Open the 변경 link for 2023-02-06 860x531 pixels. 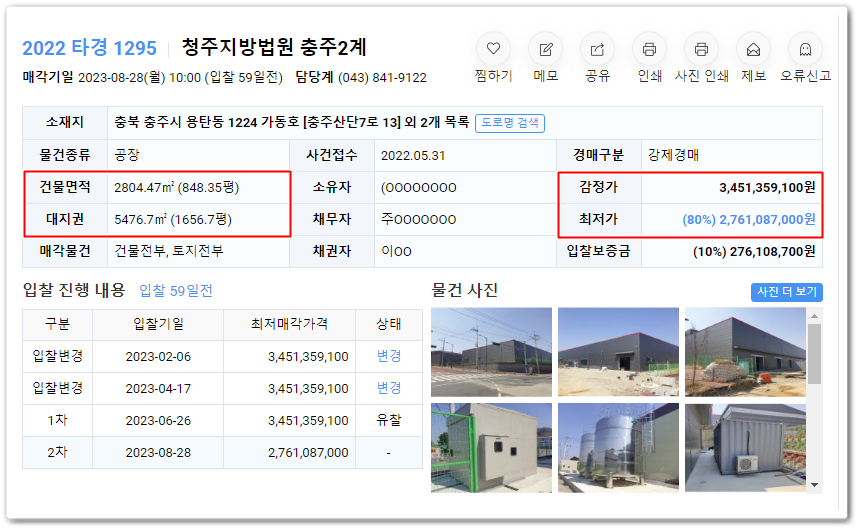click(389, 356)
